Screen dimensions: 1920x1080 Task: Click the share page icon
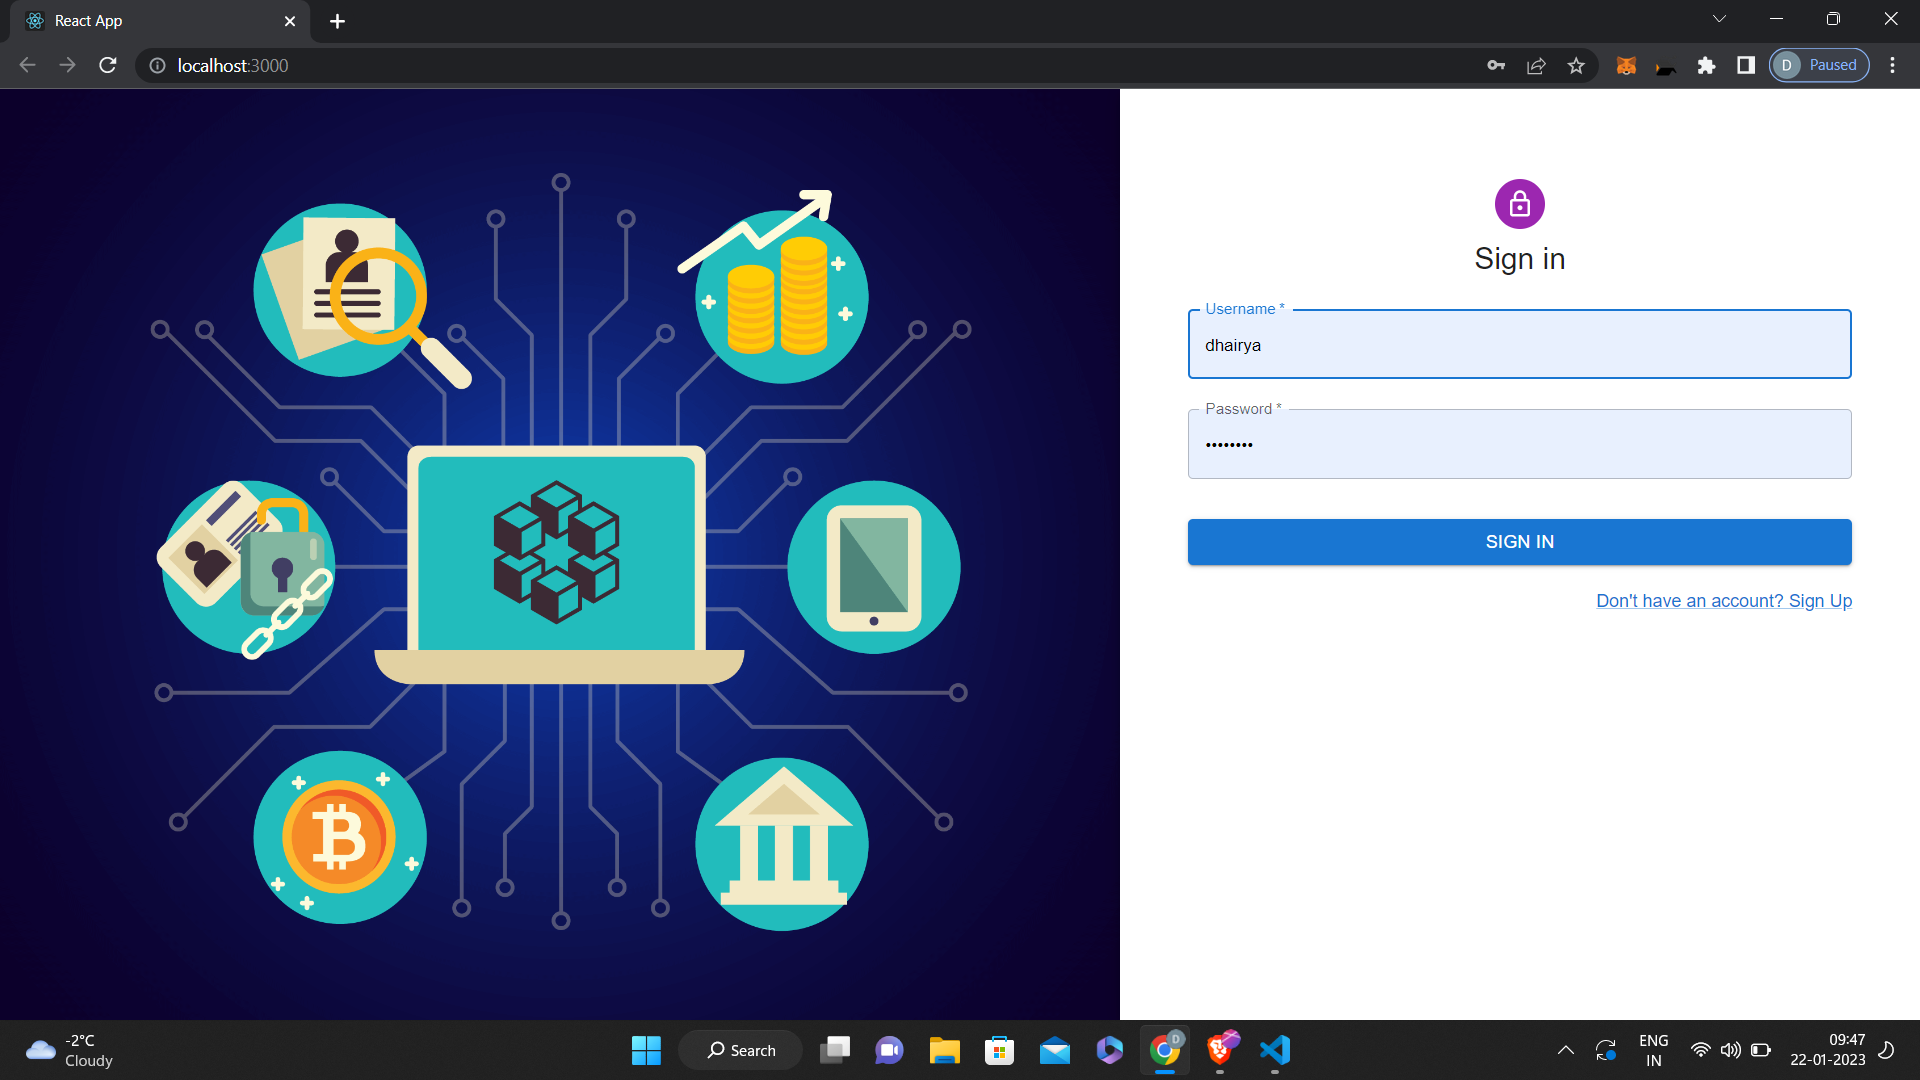point(1536,66)
